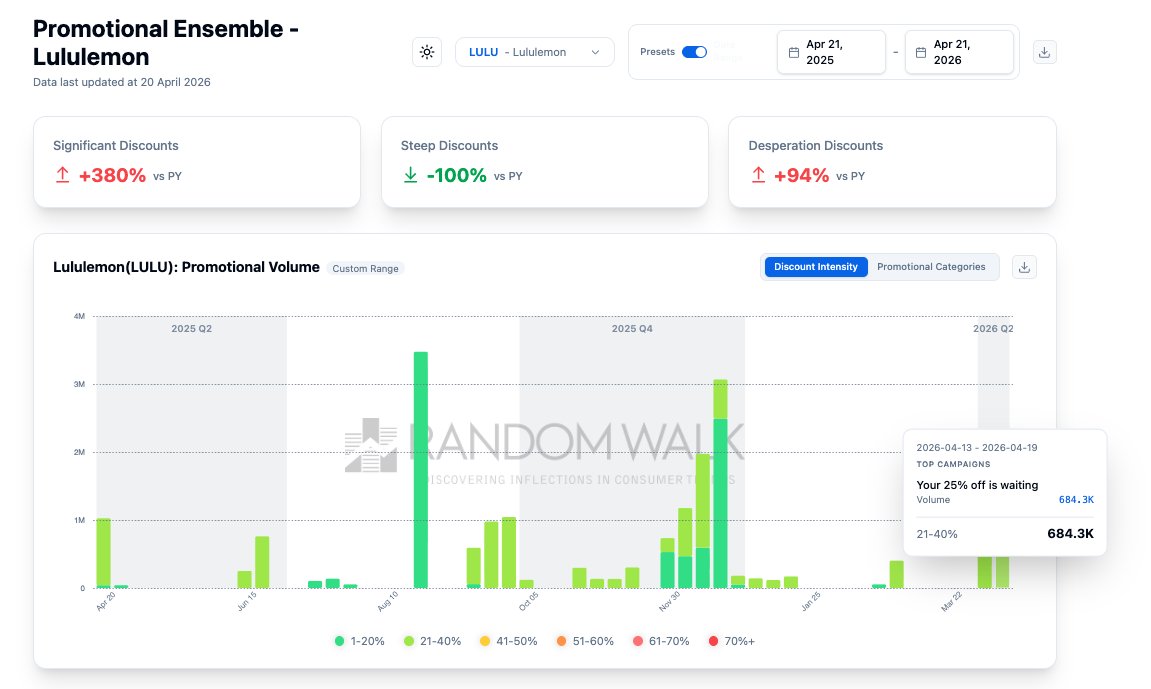Click the 2025 Q4 quarter label
This screenshot has height=689, width=1151.
click(632, 329)
